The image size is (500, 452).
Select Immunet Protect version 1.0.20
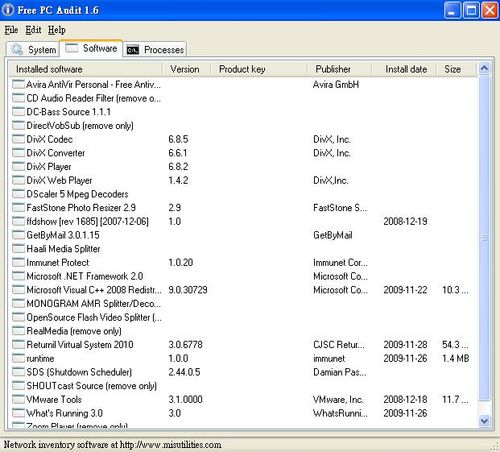[181, 262]
